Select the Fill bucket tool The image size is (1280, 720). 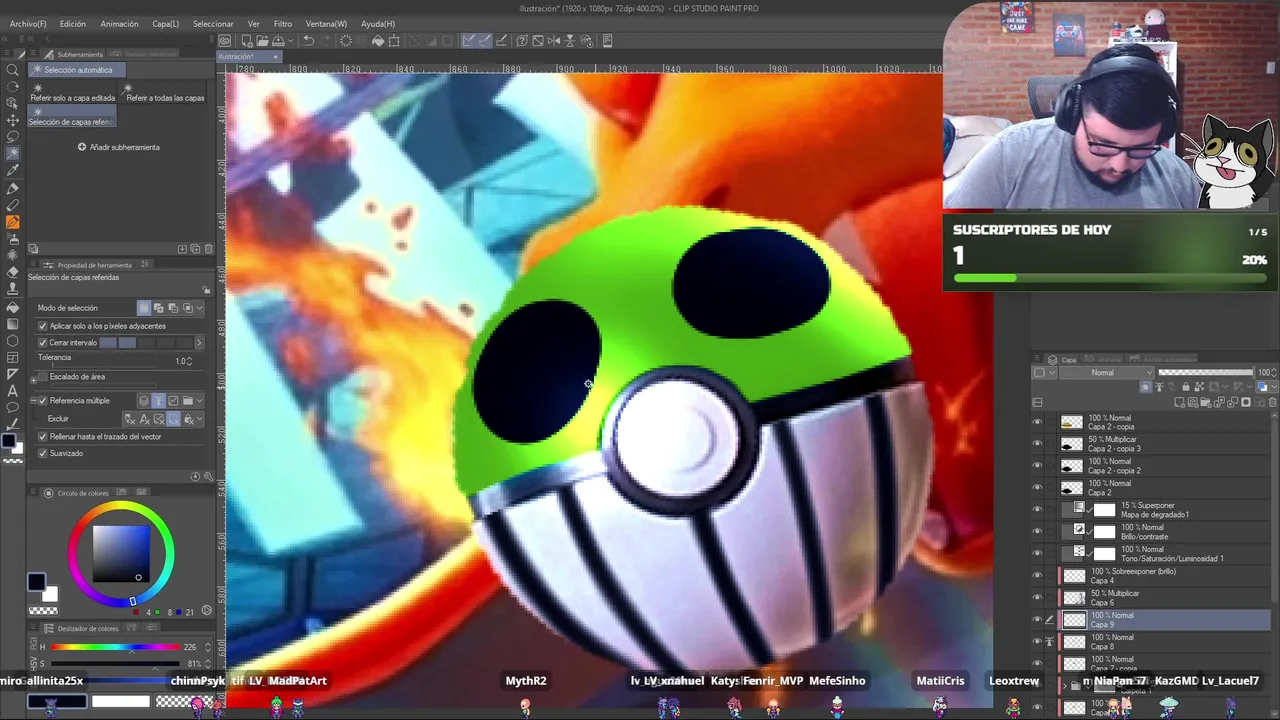[x=13, y=307]
